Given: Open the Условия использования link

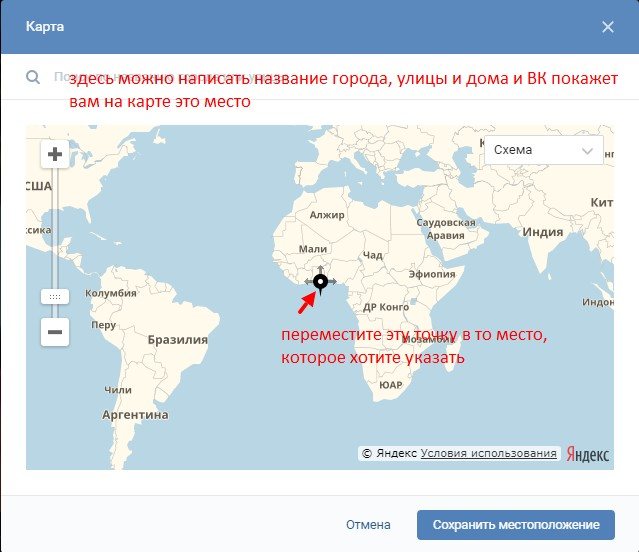Looking at the screenshot, I should click(489, 453).
